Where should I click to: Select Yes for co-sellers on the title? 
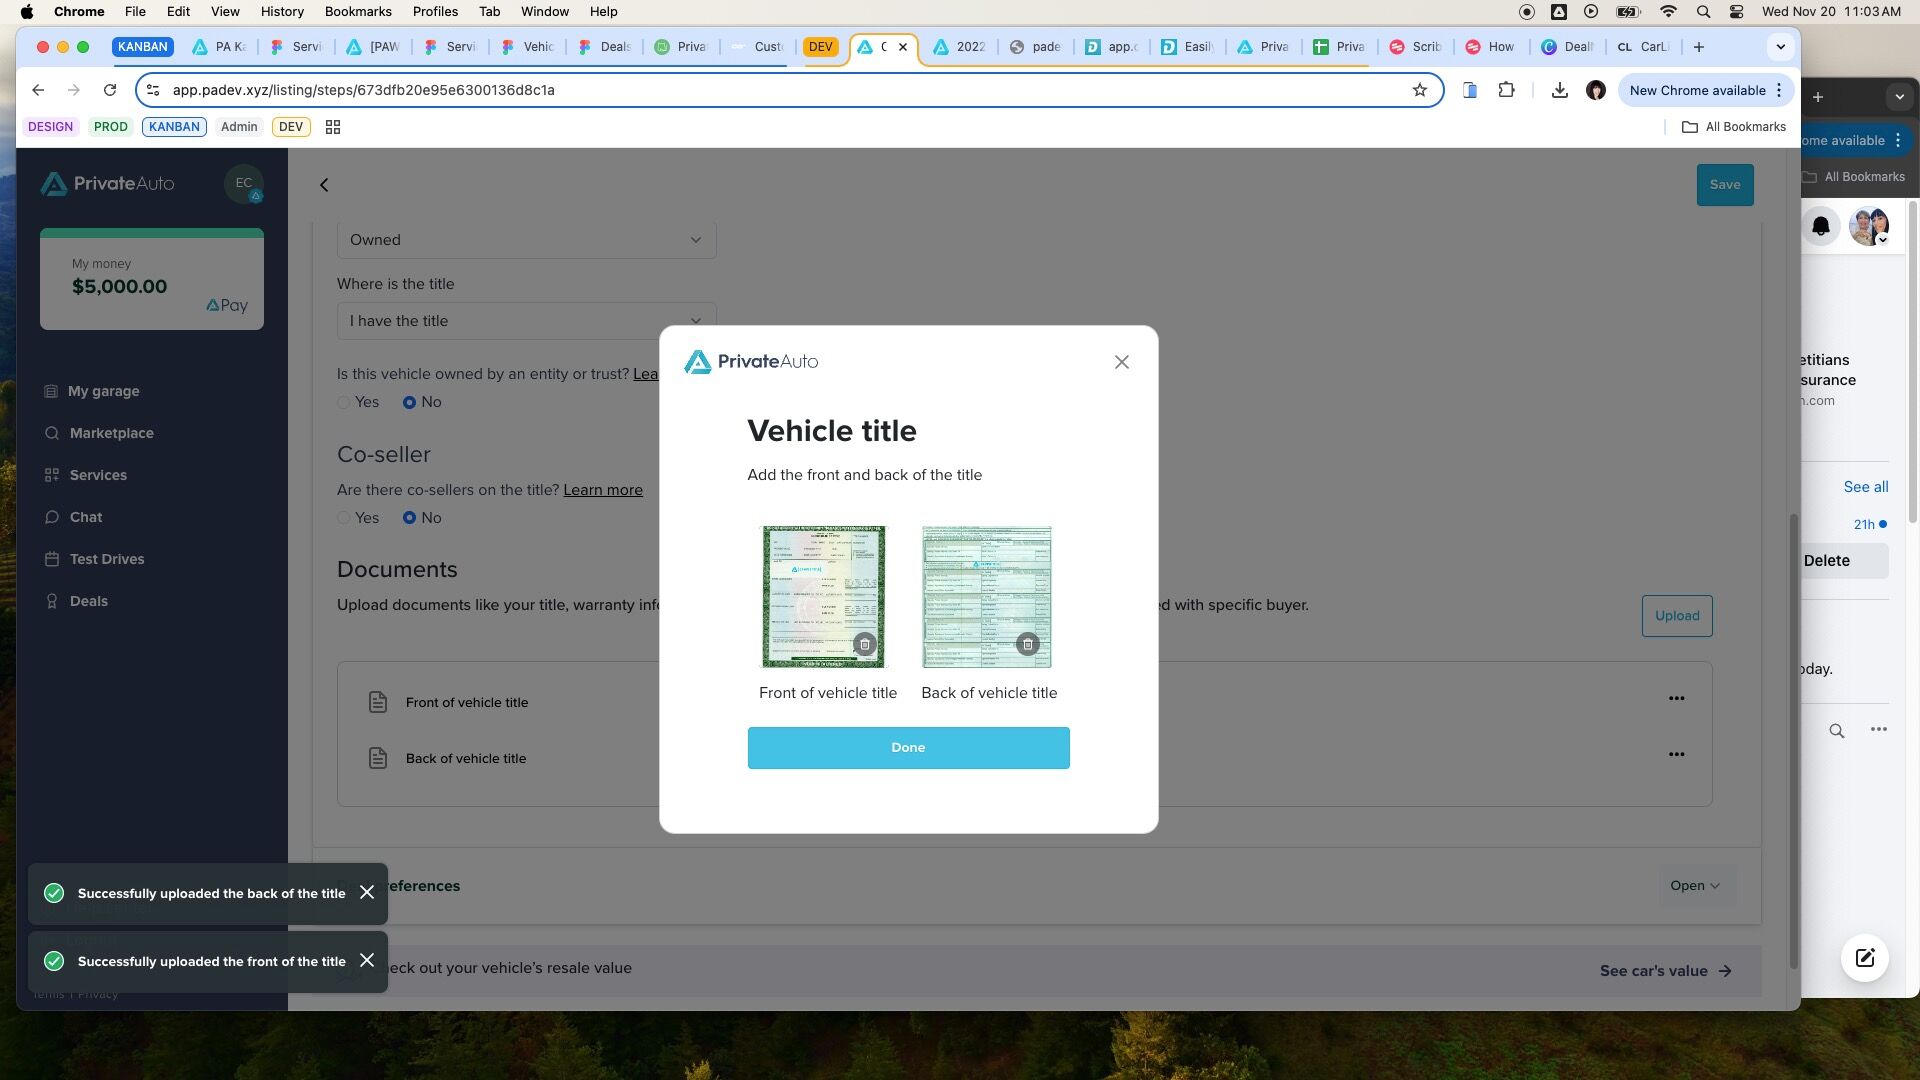(344, 518)
